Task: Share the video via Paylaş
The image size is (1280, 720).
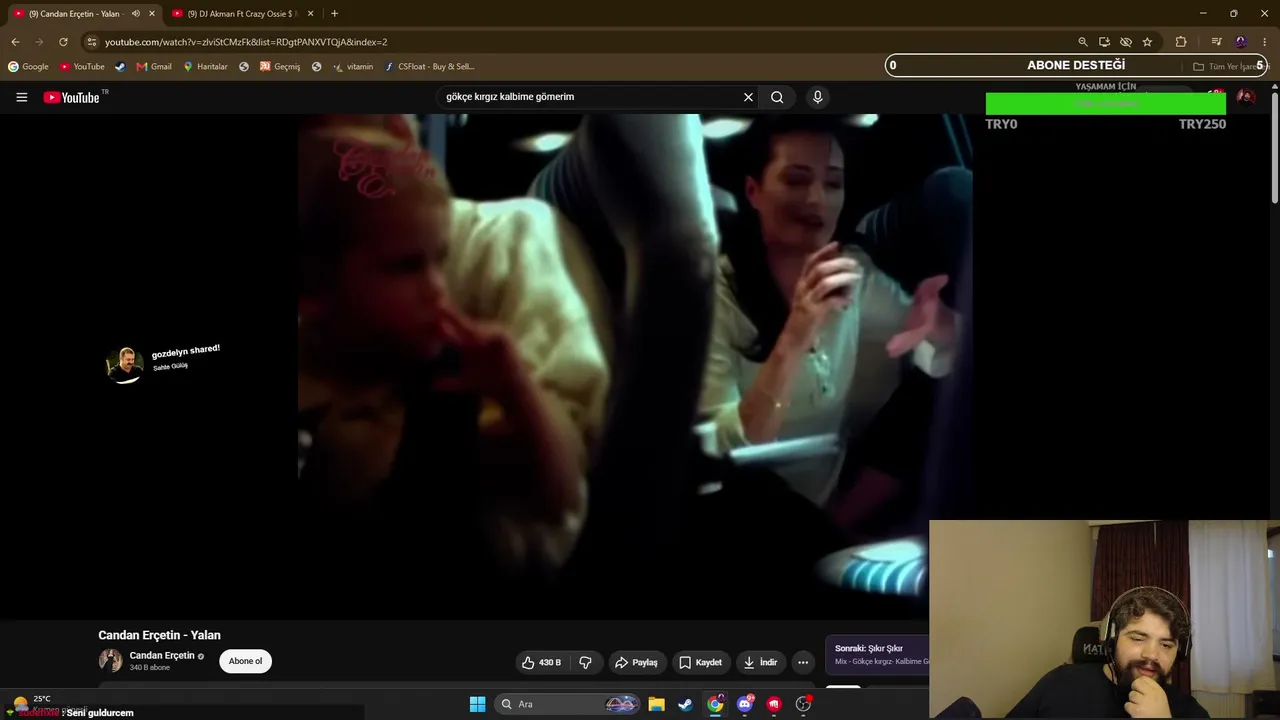Action: [x=636, y=662]
